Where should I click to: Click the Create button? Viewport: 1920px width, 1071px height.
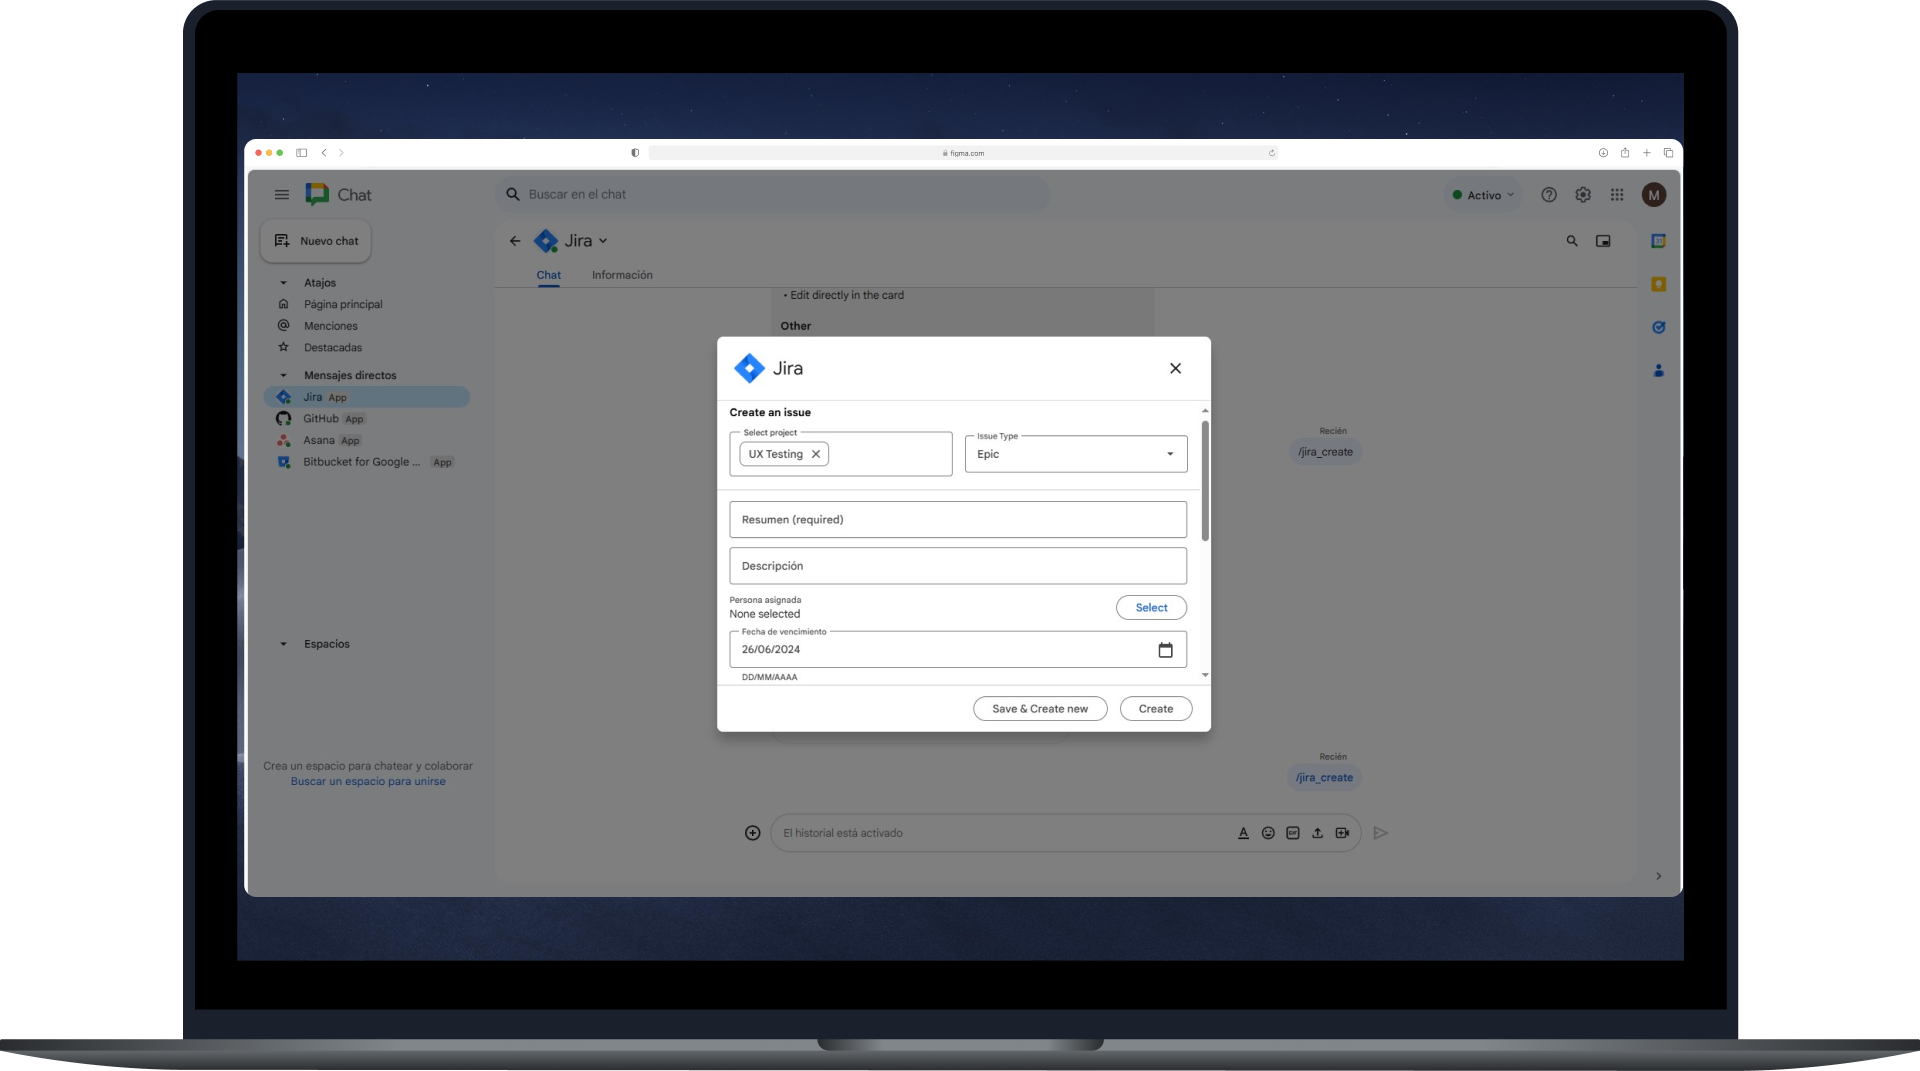point(1156,709)
